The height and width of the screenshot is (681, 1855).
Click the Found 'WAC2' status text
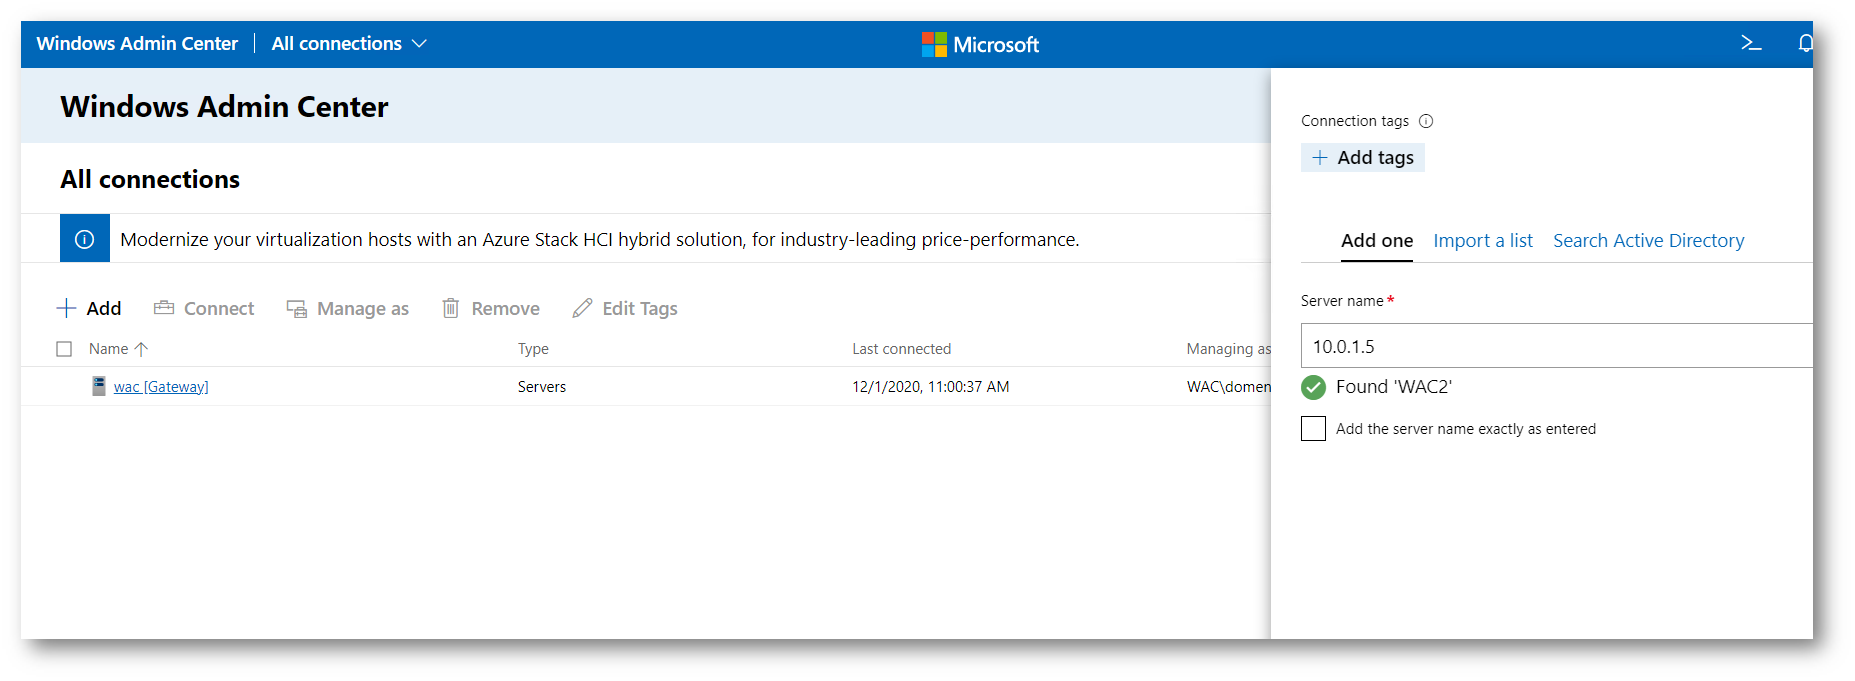pos(1393,387)
